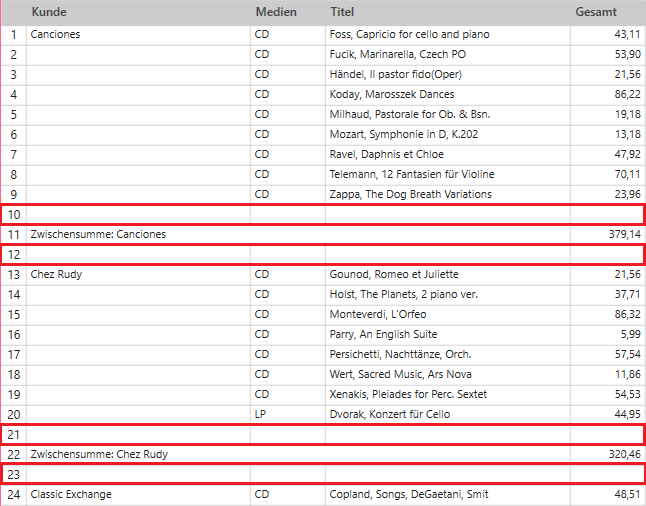The image size is (646, 506).
Task: Click title Dvorak, Konzert für Cello
Action: (x=389, y=415)
